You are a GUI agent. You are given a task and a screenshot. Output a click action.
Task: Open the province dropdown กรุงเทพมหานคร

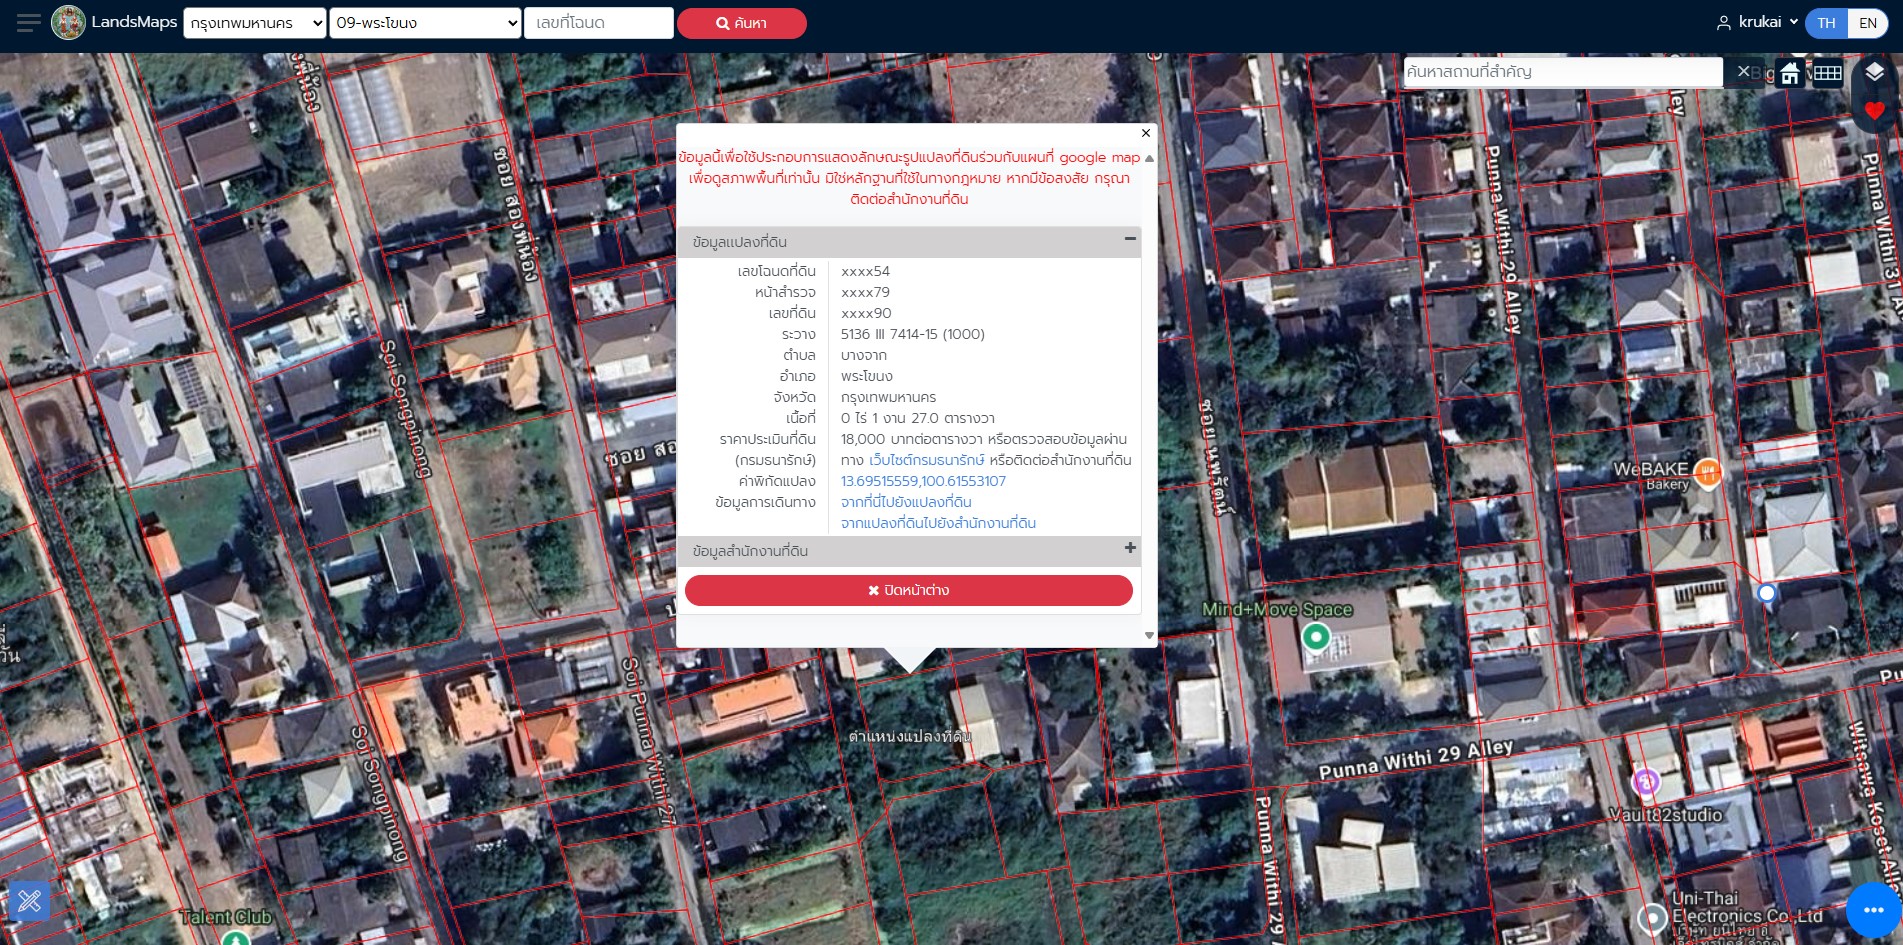coord(255,23)
